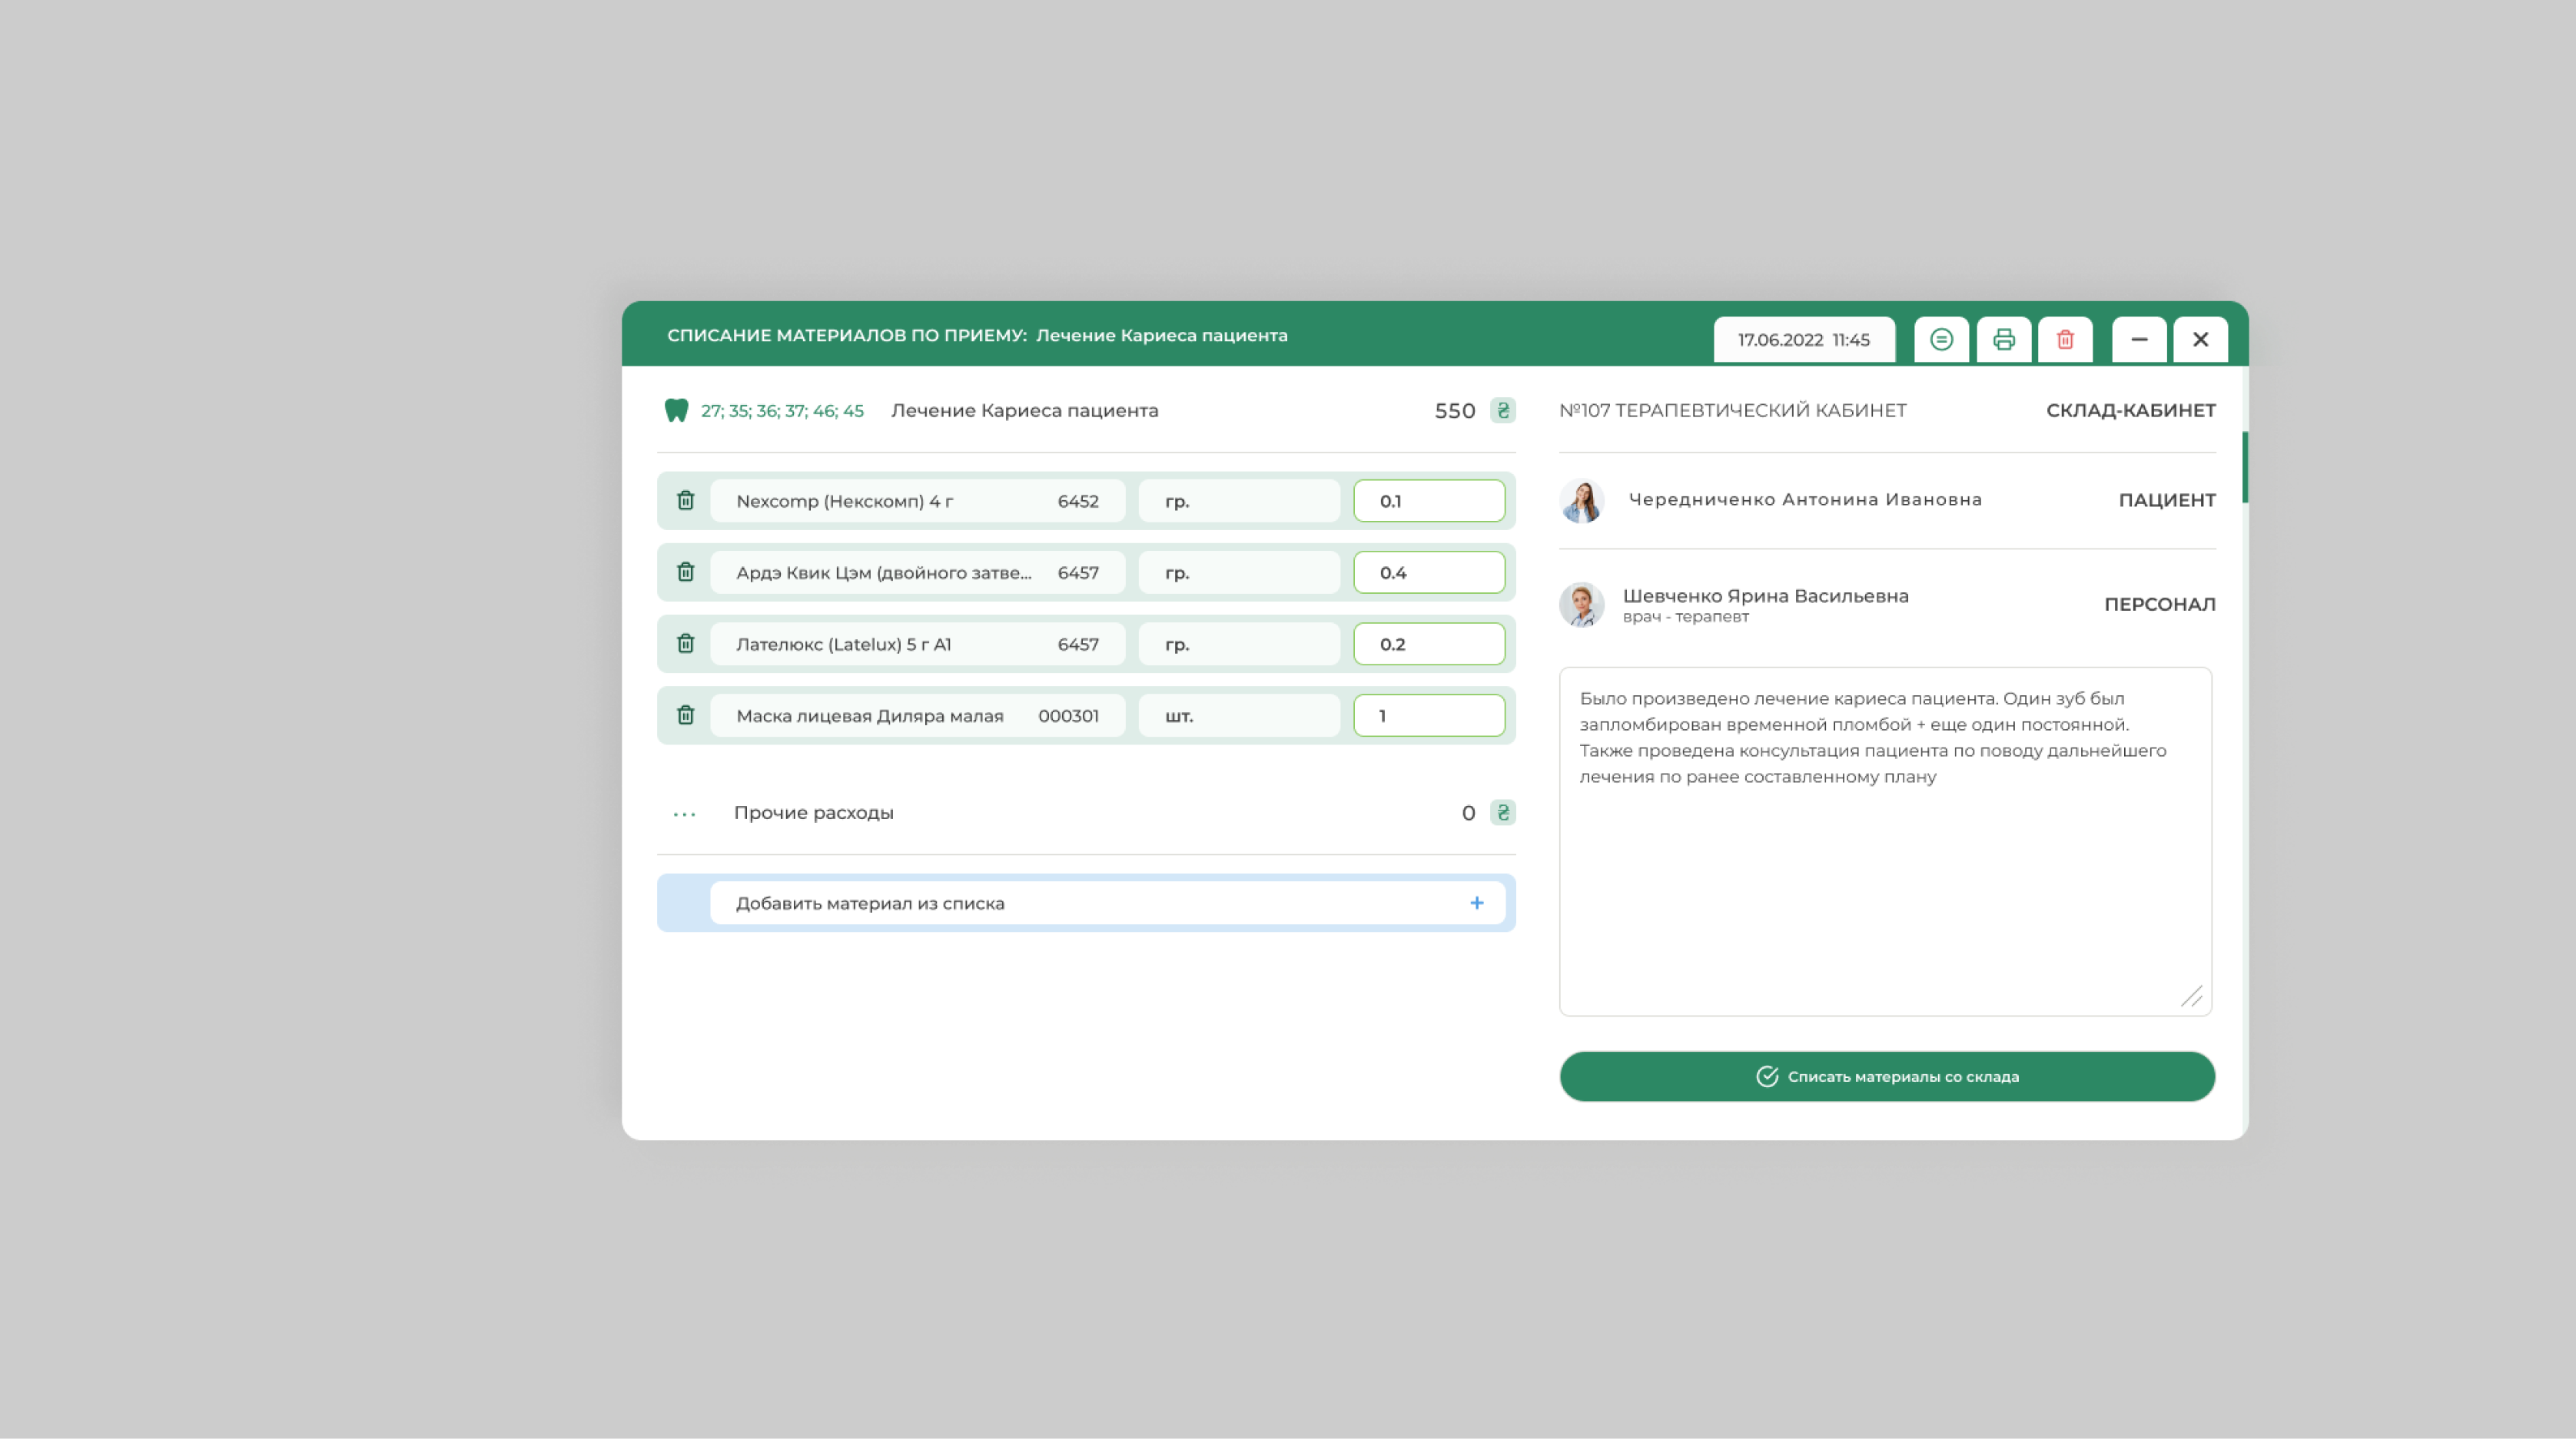Click the treatment notes text area

coord(1884,880)
